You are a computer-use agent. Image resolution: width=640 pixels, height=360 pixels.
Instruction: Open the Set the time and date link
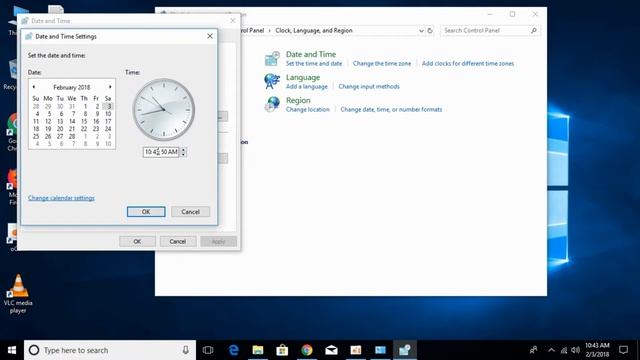click(x=314, y=64)
